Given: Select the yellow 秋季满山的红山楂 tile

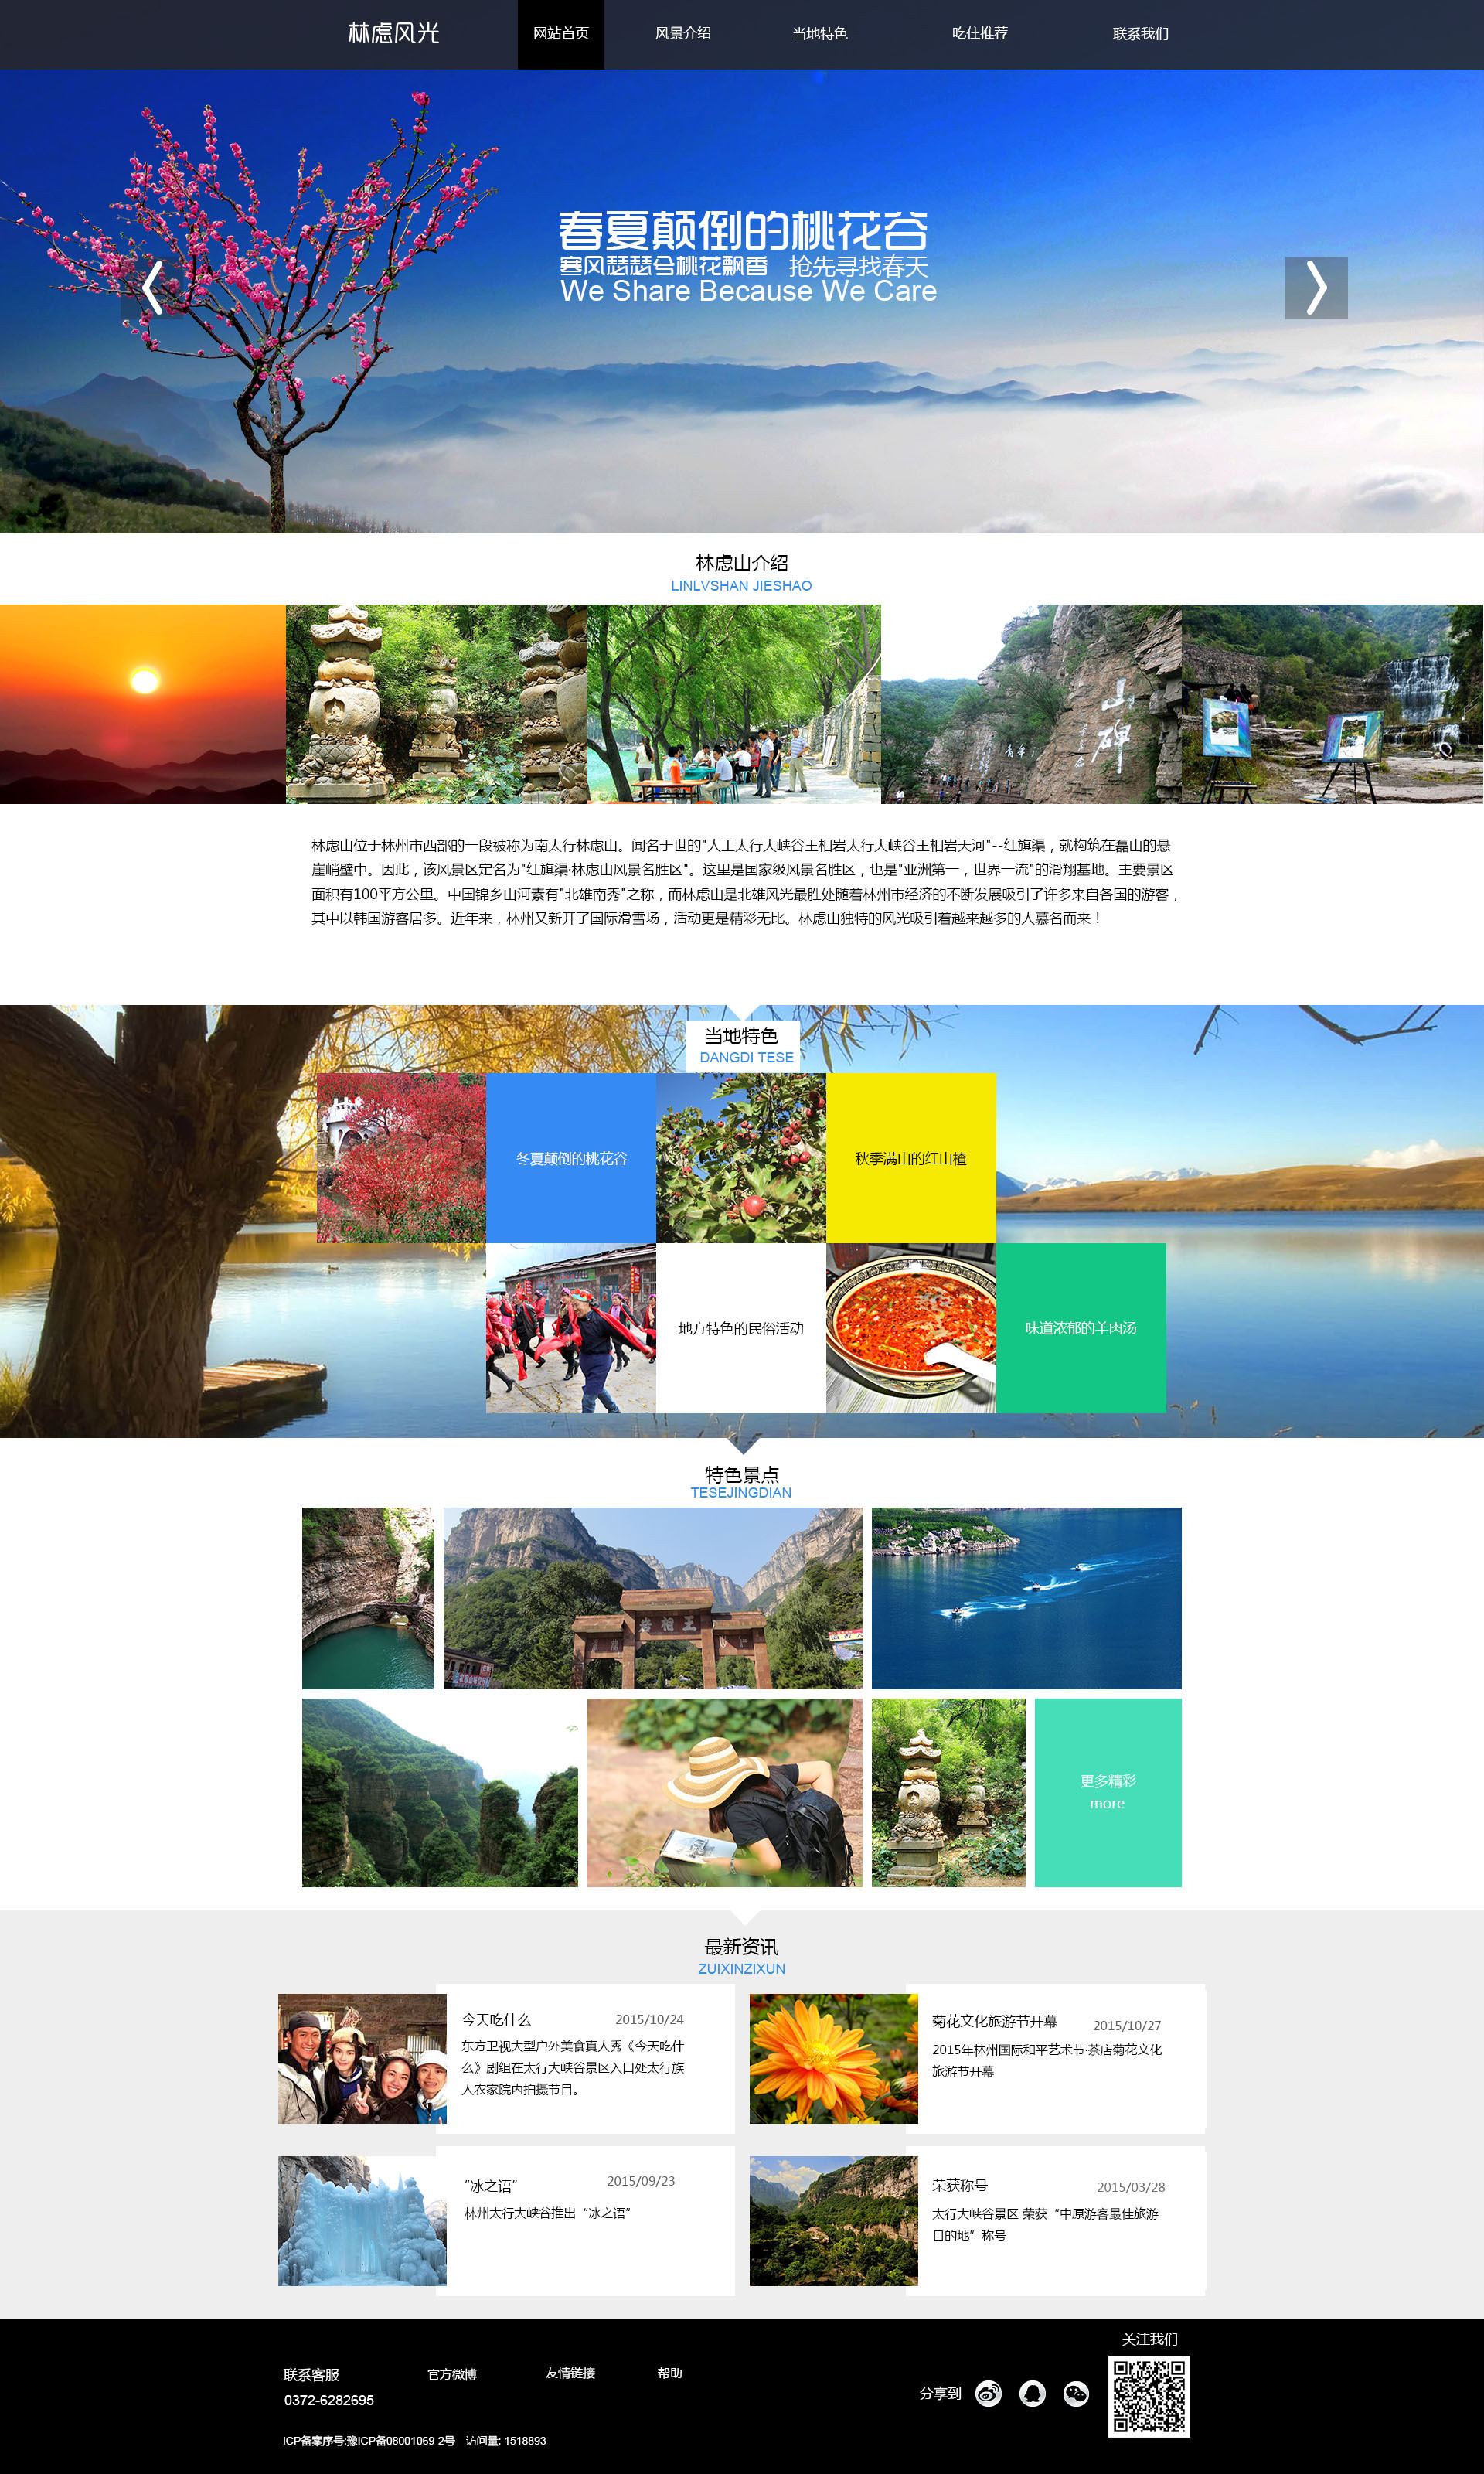Looking at the screenshot, I should (x=911, y=1158).
